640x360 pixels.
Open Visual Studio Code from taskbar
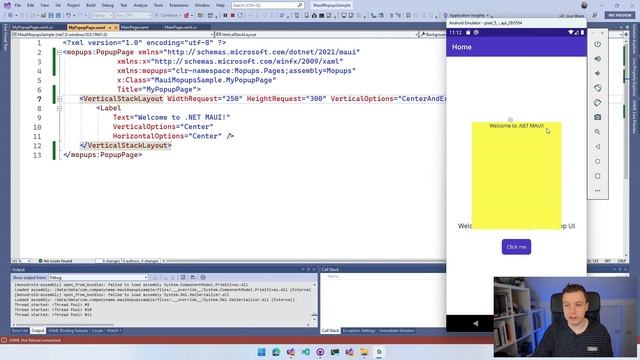click(x=305, y=352)
